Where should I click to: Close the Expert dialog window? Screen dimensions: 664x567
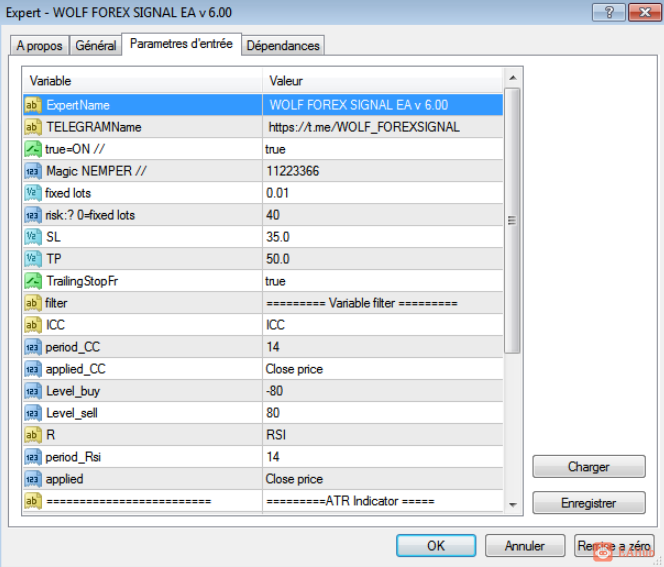point(645,12)
